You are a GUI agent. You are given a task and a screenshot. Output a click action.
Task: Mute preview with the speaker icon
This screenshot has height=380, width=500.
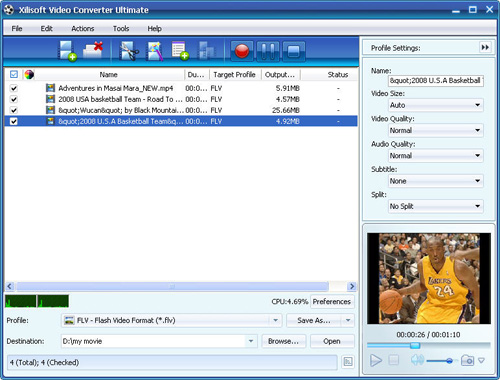click(x=417, y=360)
